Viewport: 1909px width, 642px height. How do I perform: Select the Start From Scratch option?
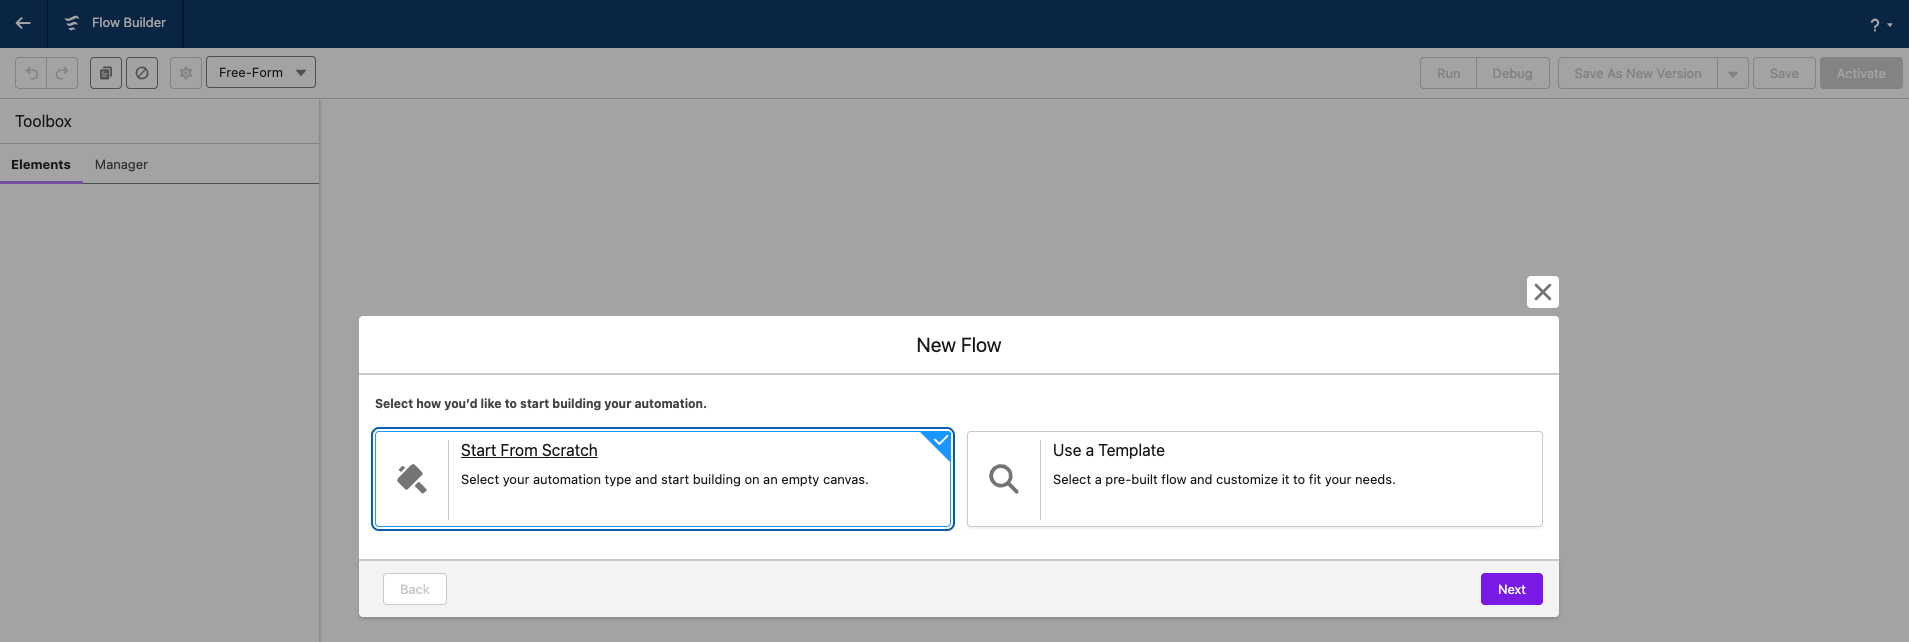(x=663, y=479)
